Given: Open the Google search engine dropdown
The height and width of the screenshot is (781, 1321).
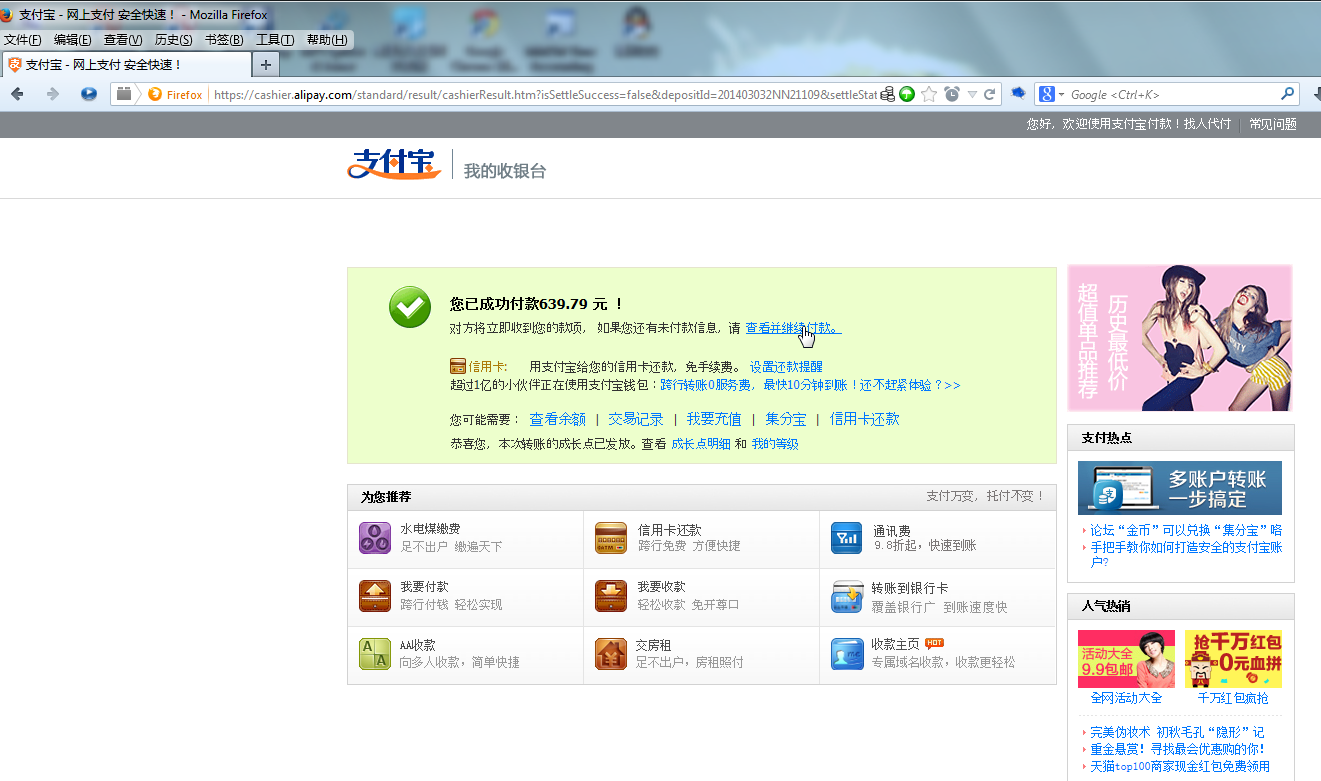Looking at the screenshot, I should (x=1051, y=94).
